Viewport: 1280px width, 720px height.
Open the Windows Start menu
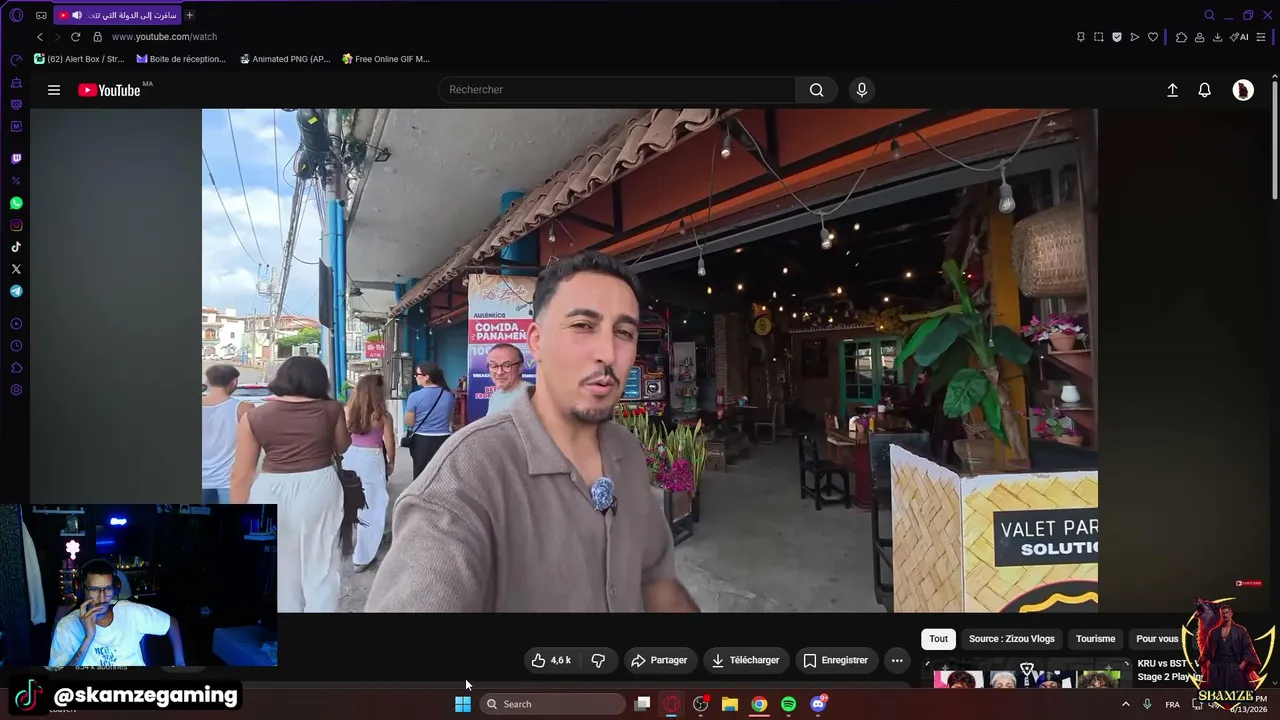(x=463, y=704)
